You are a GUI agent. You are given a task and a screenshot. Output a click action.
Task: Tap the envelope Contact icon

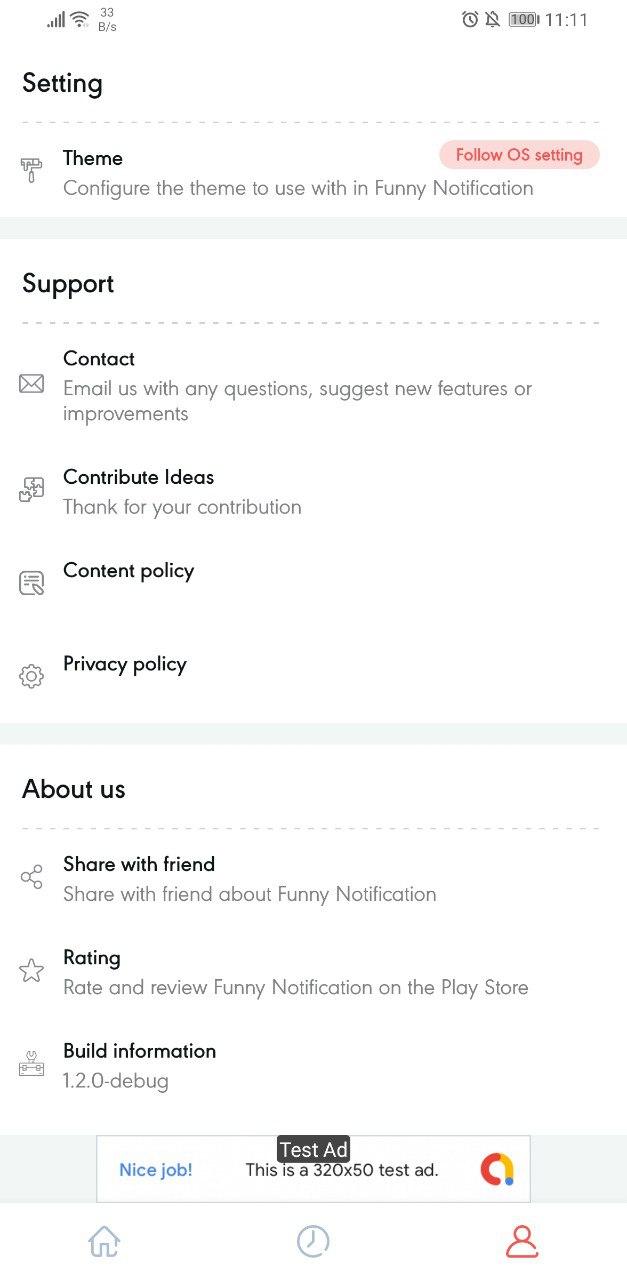(32, 384)
